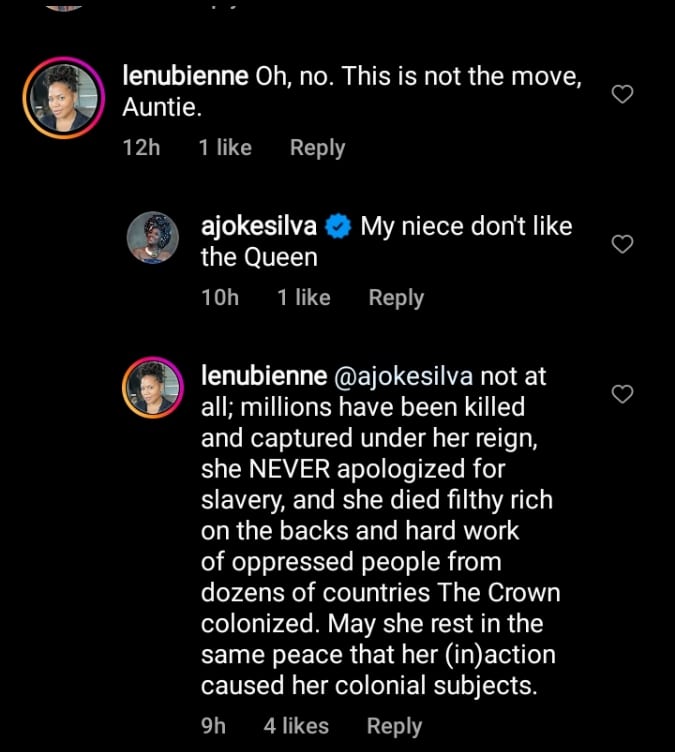This screenshot has width=675, height=752.
Task: Tap the 12h timestamp
Action: pos(141,148)
